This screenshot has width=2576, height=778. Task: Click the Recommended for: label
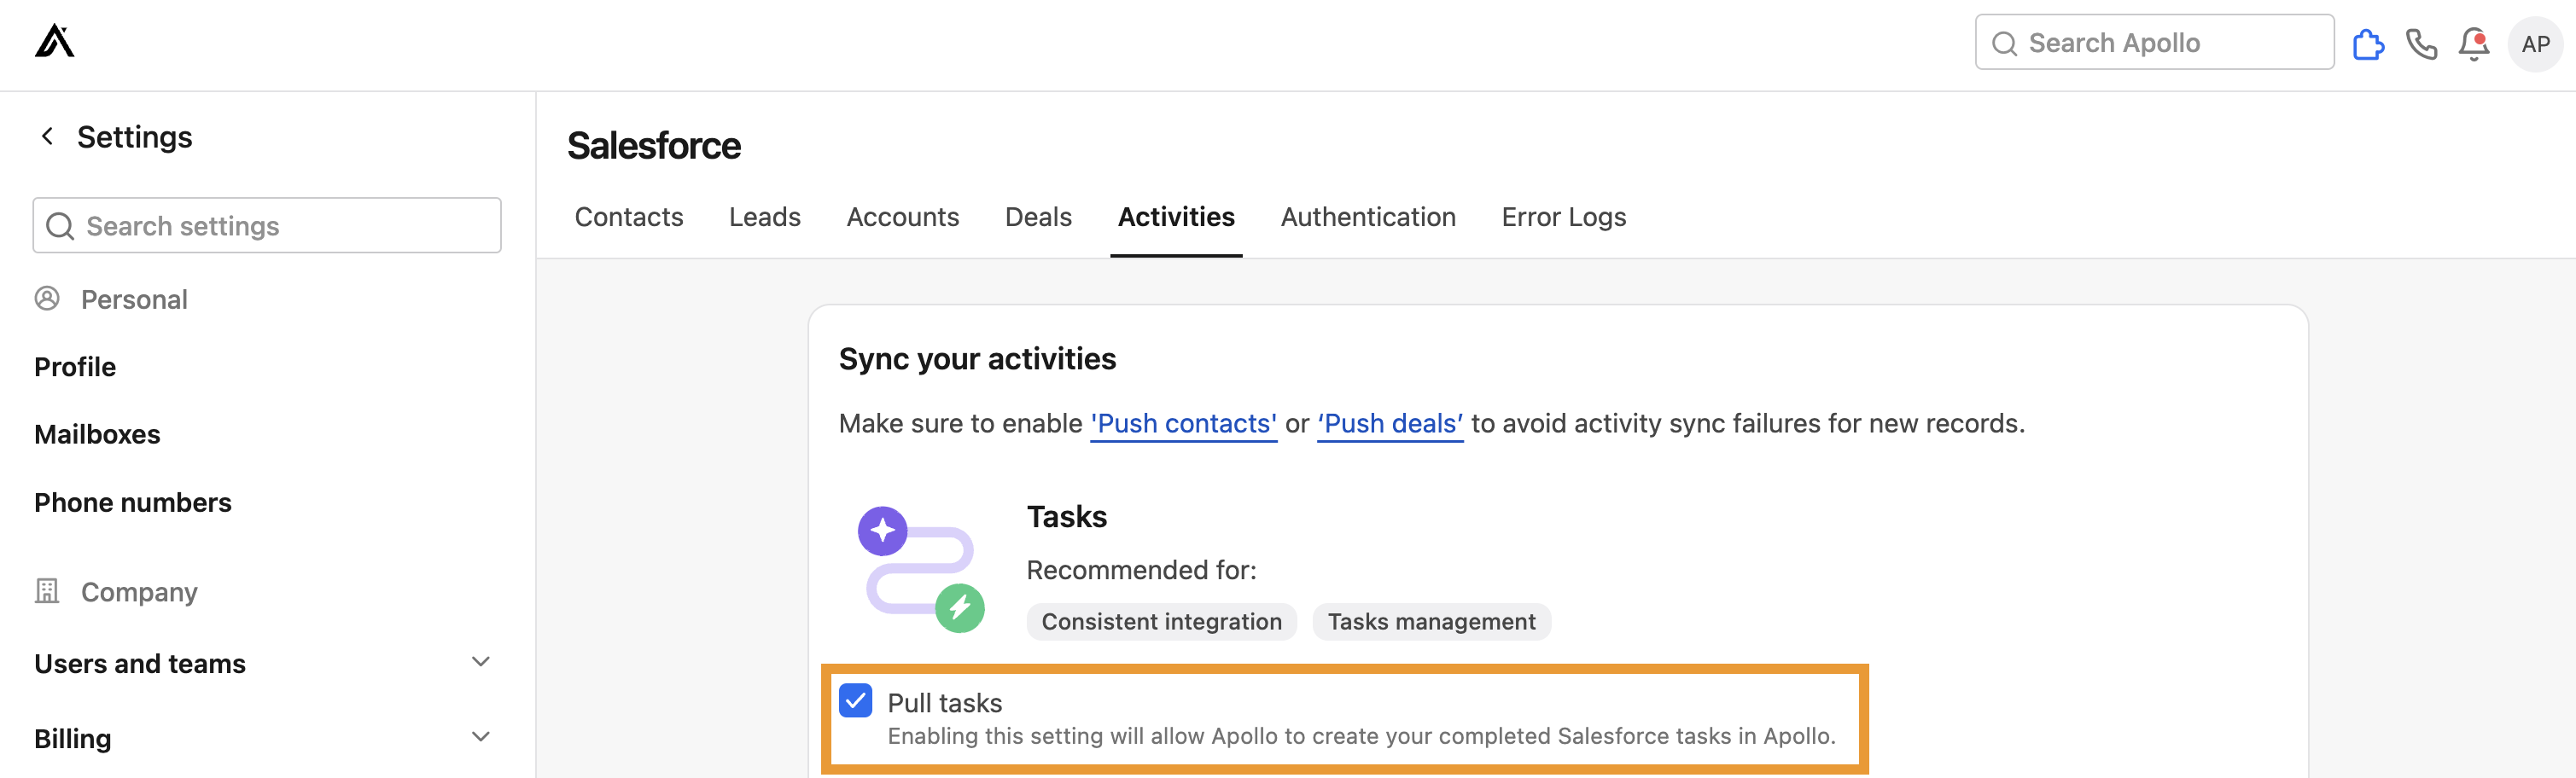tap(1141, 570)
